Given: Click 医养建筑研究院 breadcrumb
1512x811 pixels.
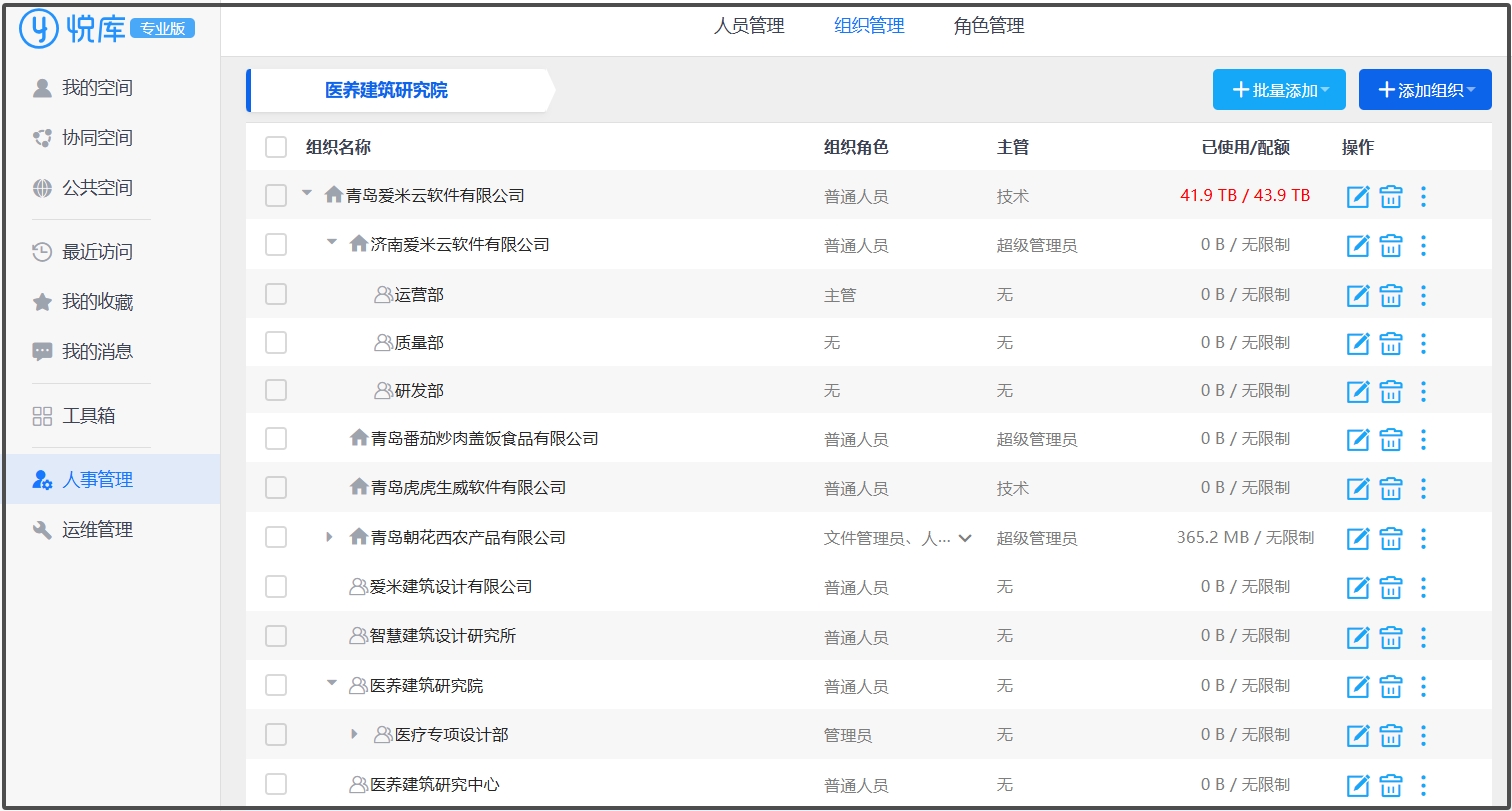Looking at the screenshot, I should 386,91.
